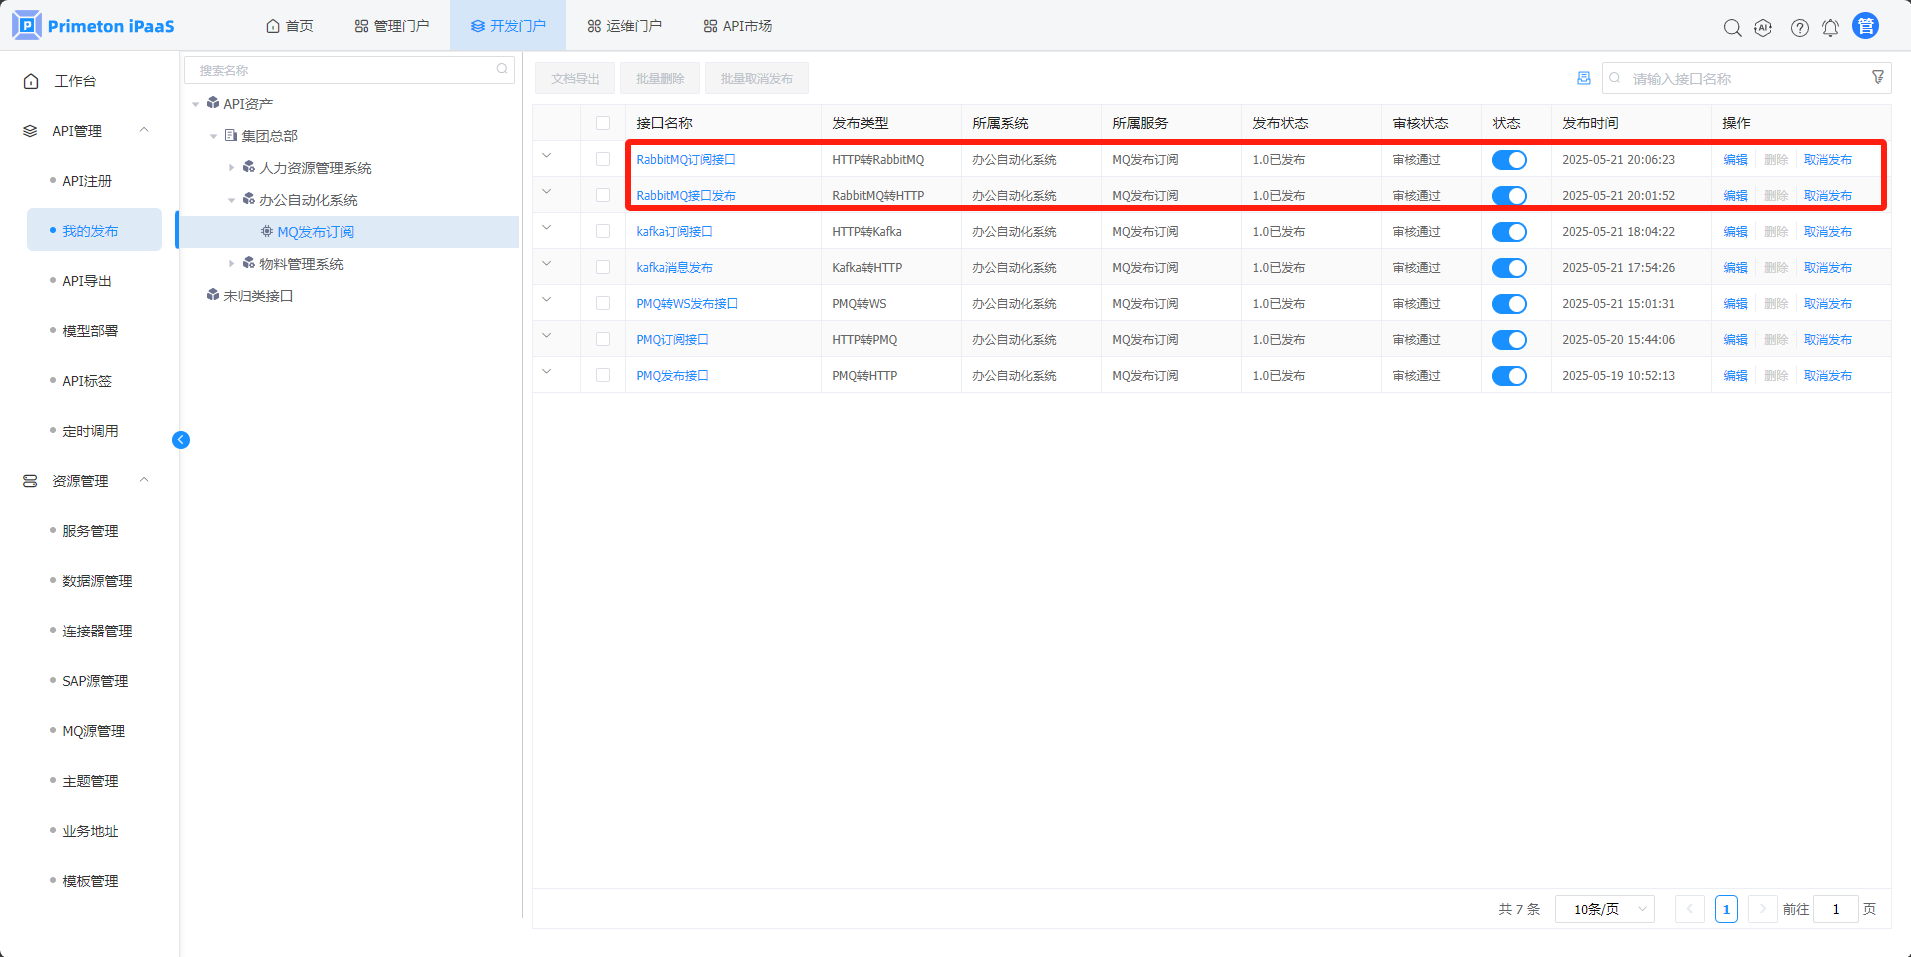
Task: Click the filter funnel icon
Action: pyautogui.click(x=1877, y=77)
